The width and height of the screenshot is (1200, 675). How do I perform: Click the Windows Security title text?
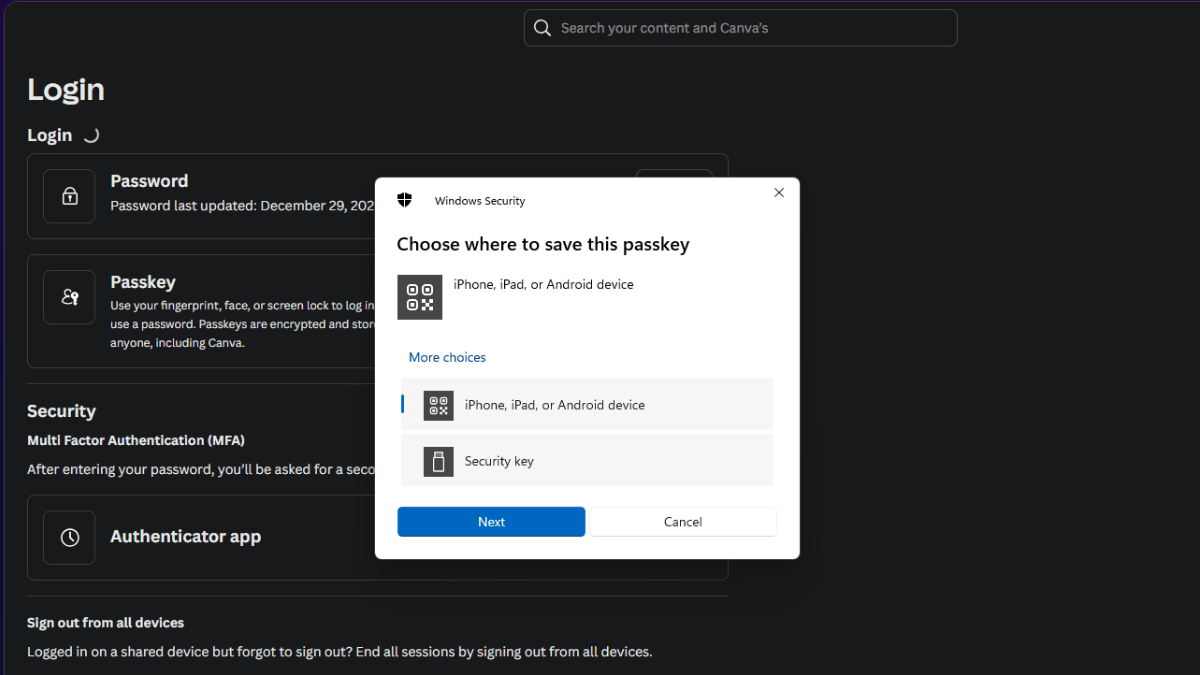click(x=480, y=201)
